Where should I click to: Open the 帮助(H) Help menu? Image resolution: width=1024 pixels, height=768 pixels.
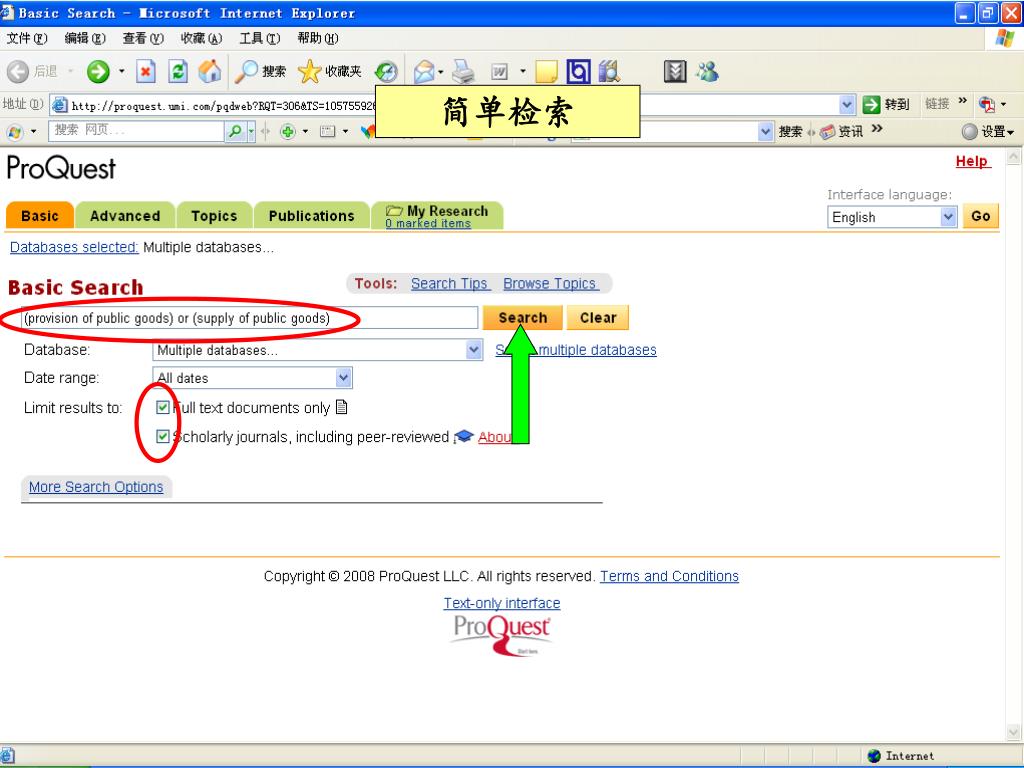(317, 38)
